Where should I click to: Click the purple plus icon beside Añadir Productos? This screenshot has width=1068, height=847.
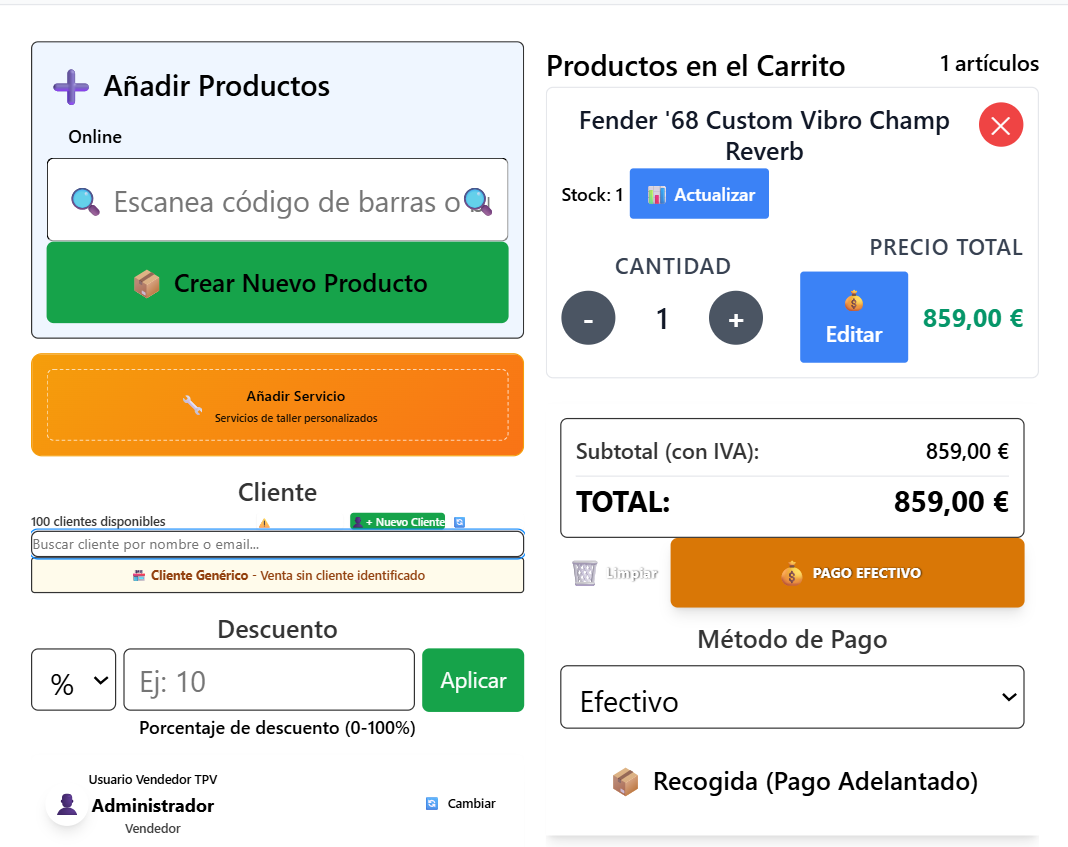(71, 87)
